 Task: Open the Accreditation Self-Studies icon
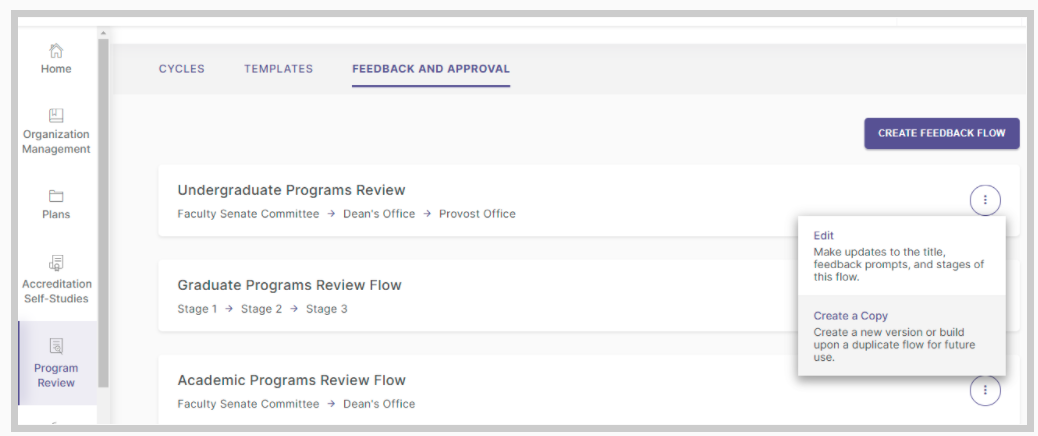click(x=56, y=263)
